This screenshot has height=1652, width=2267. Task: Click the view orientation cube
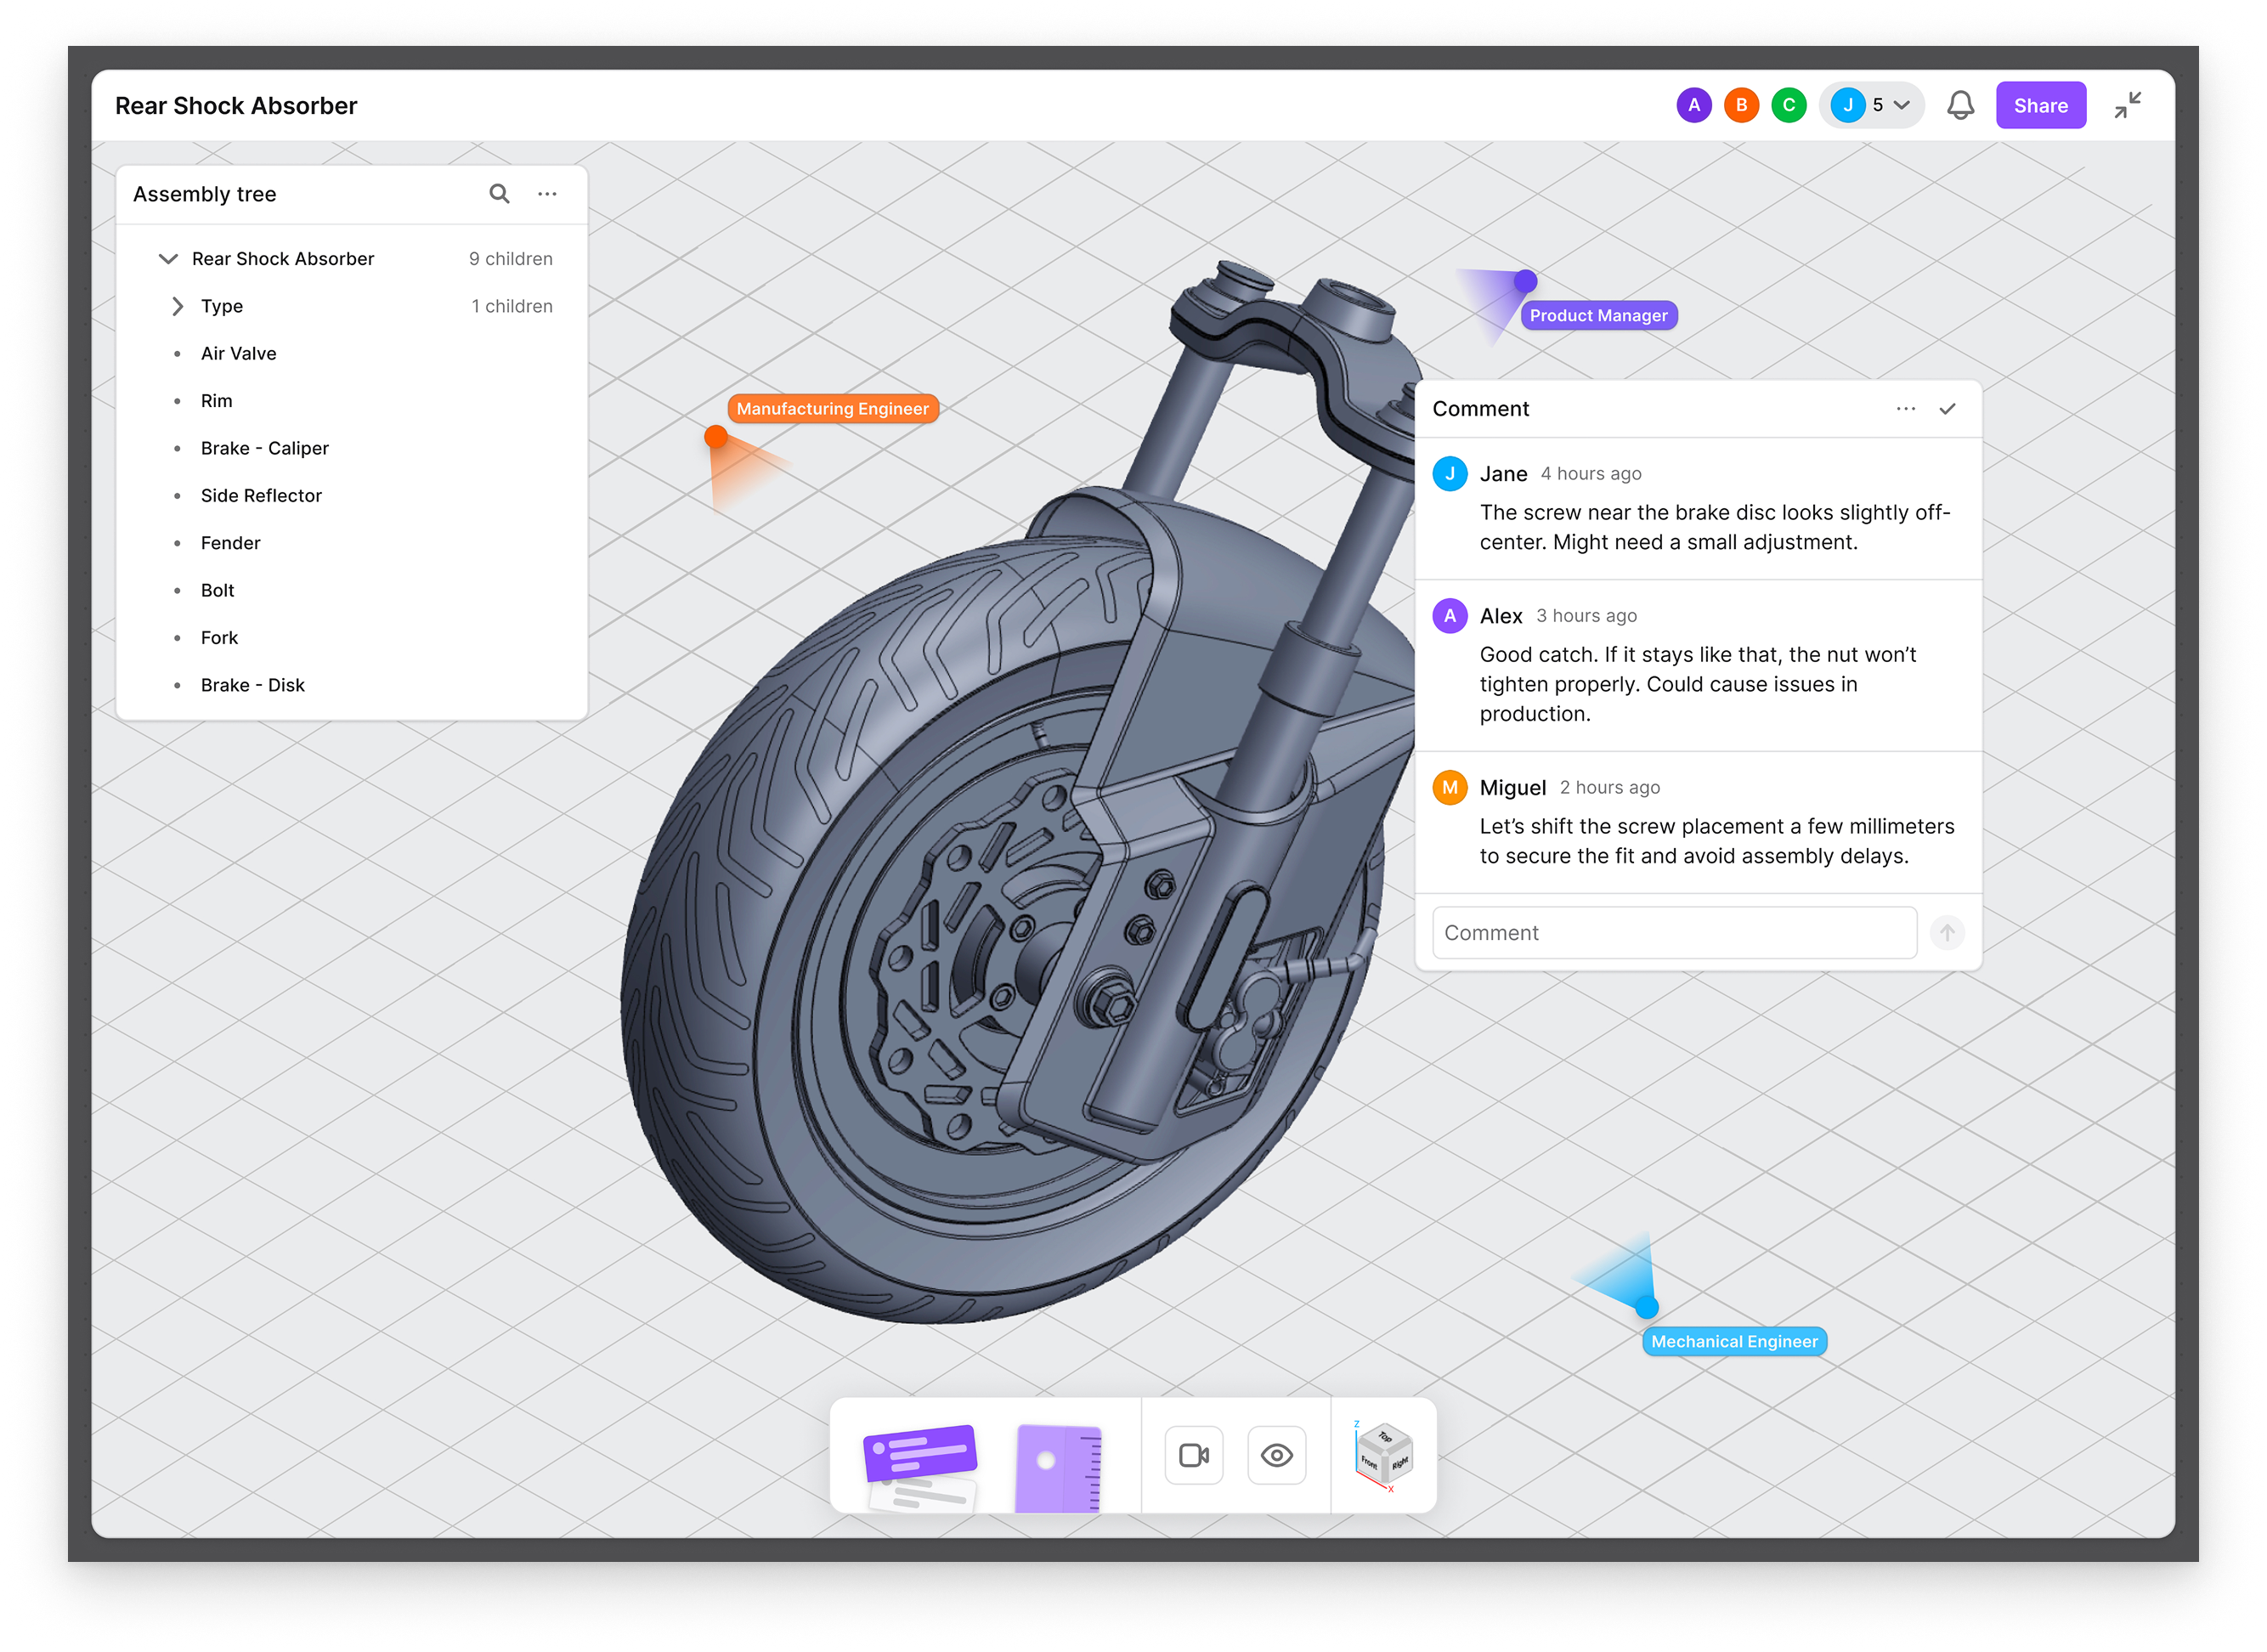[1384, 1456]
